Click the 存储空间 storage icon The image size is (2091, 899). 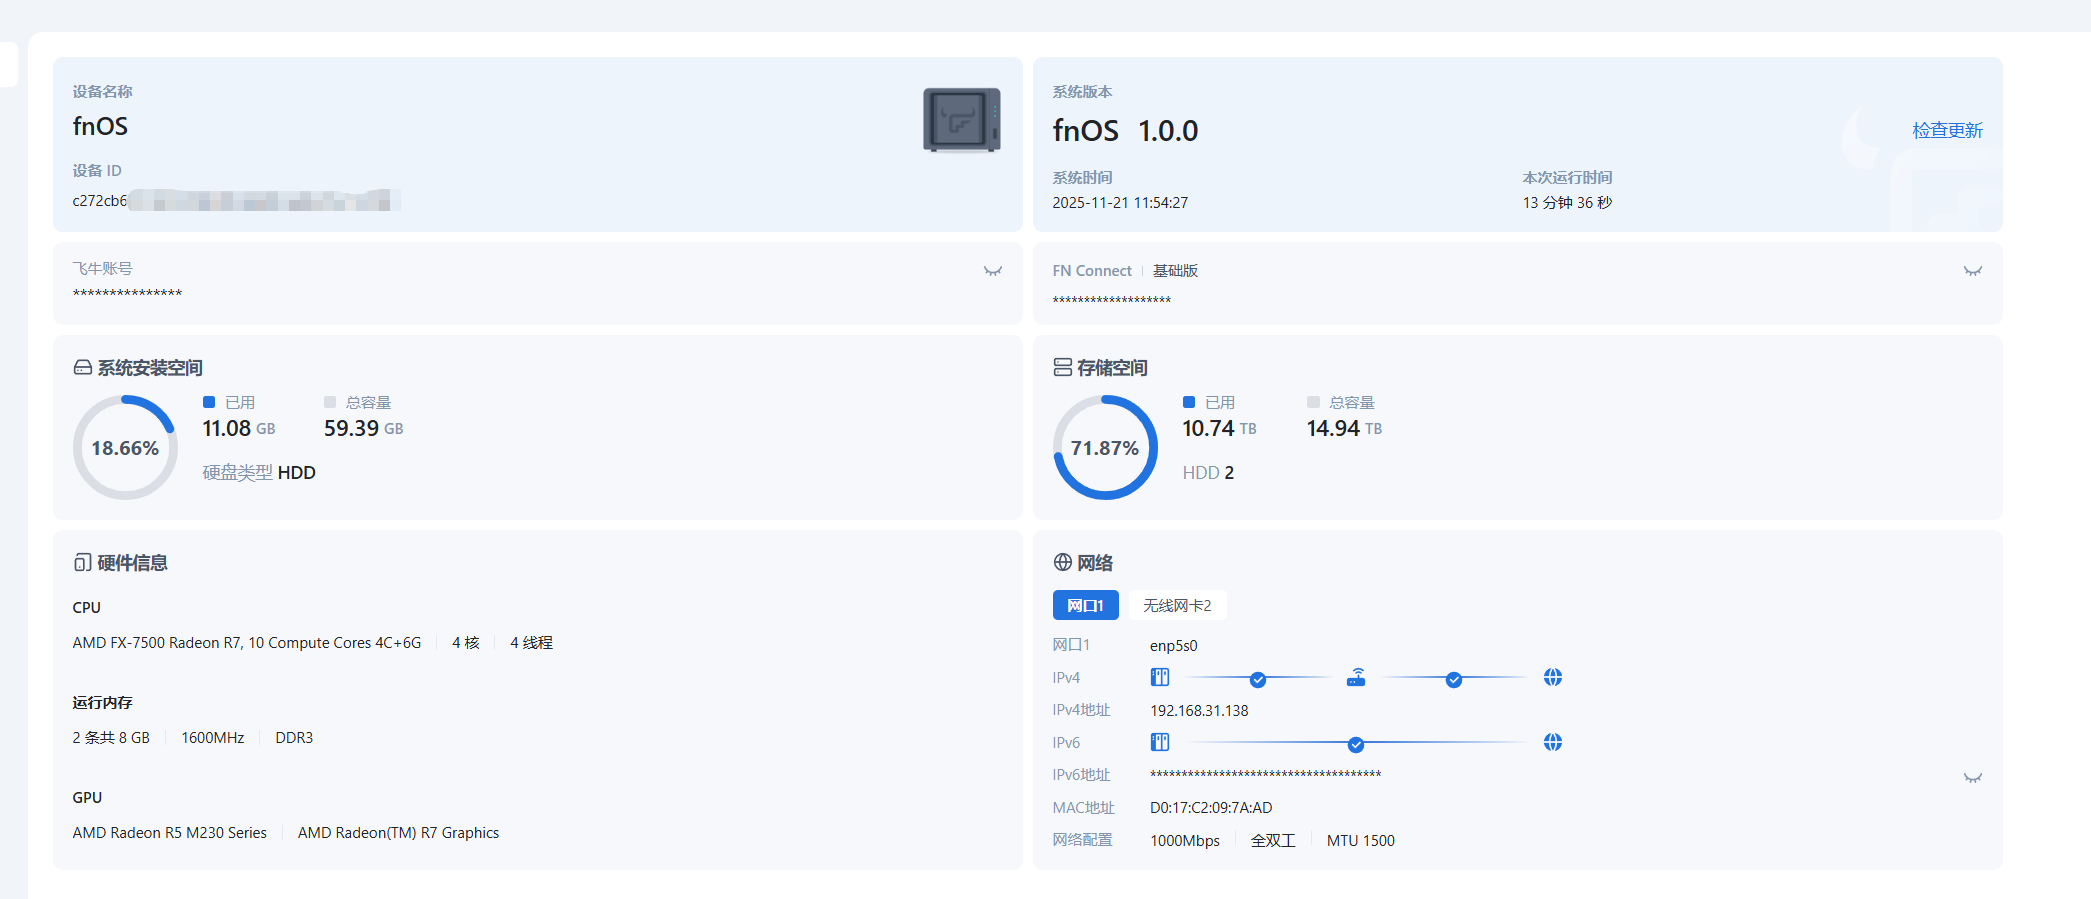(1063, 368)
